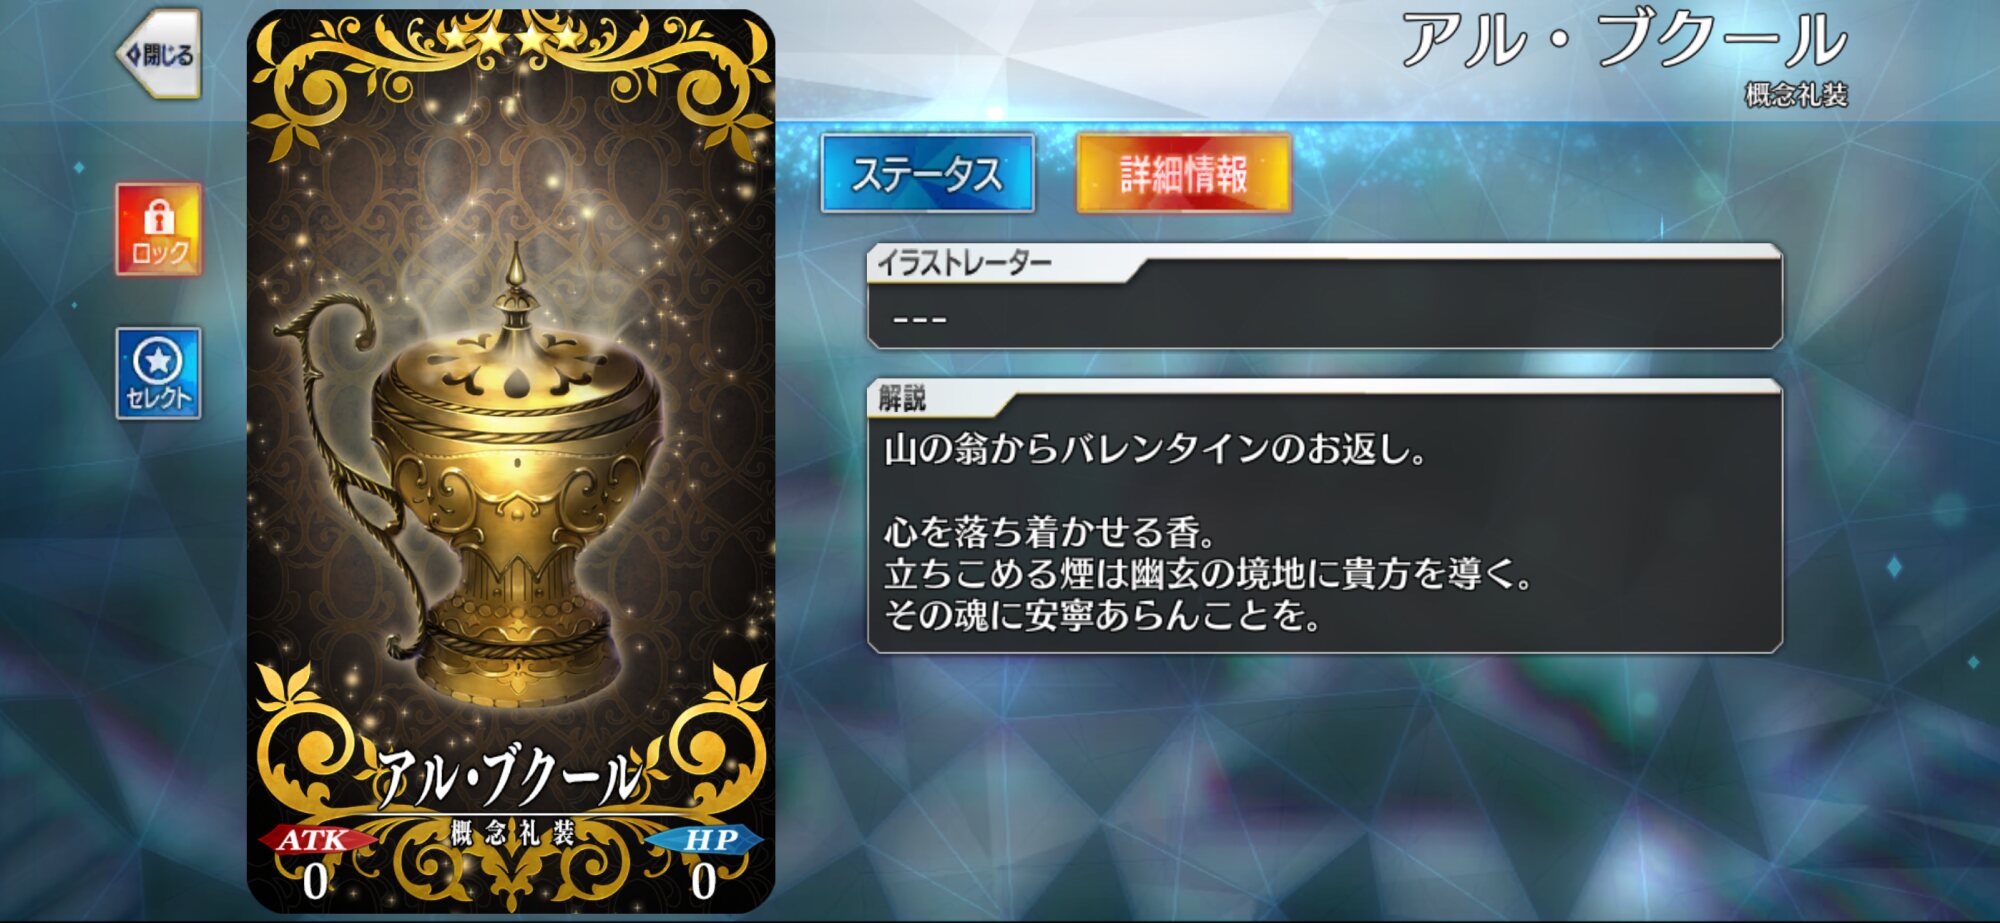Tap the 閉じる back arrow button
The image size is (2000, 923).
[x=160, y=54]
